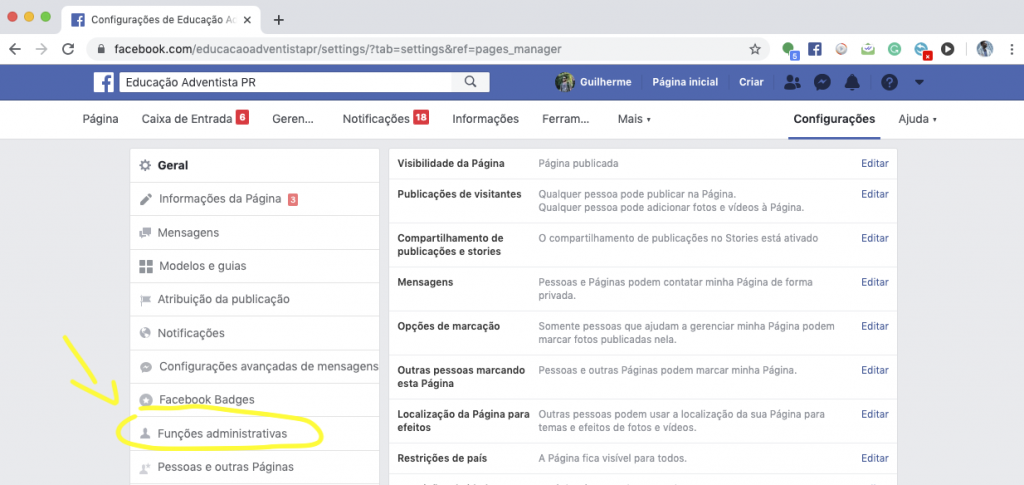Edit Restrições de país
The image size is (1024, 485).
(874, 458)
